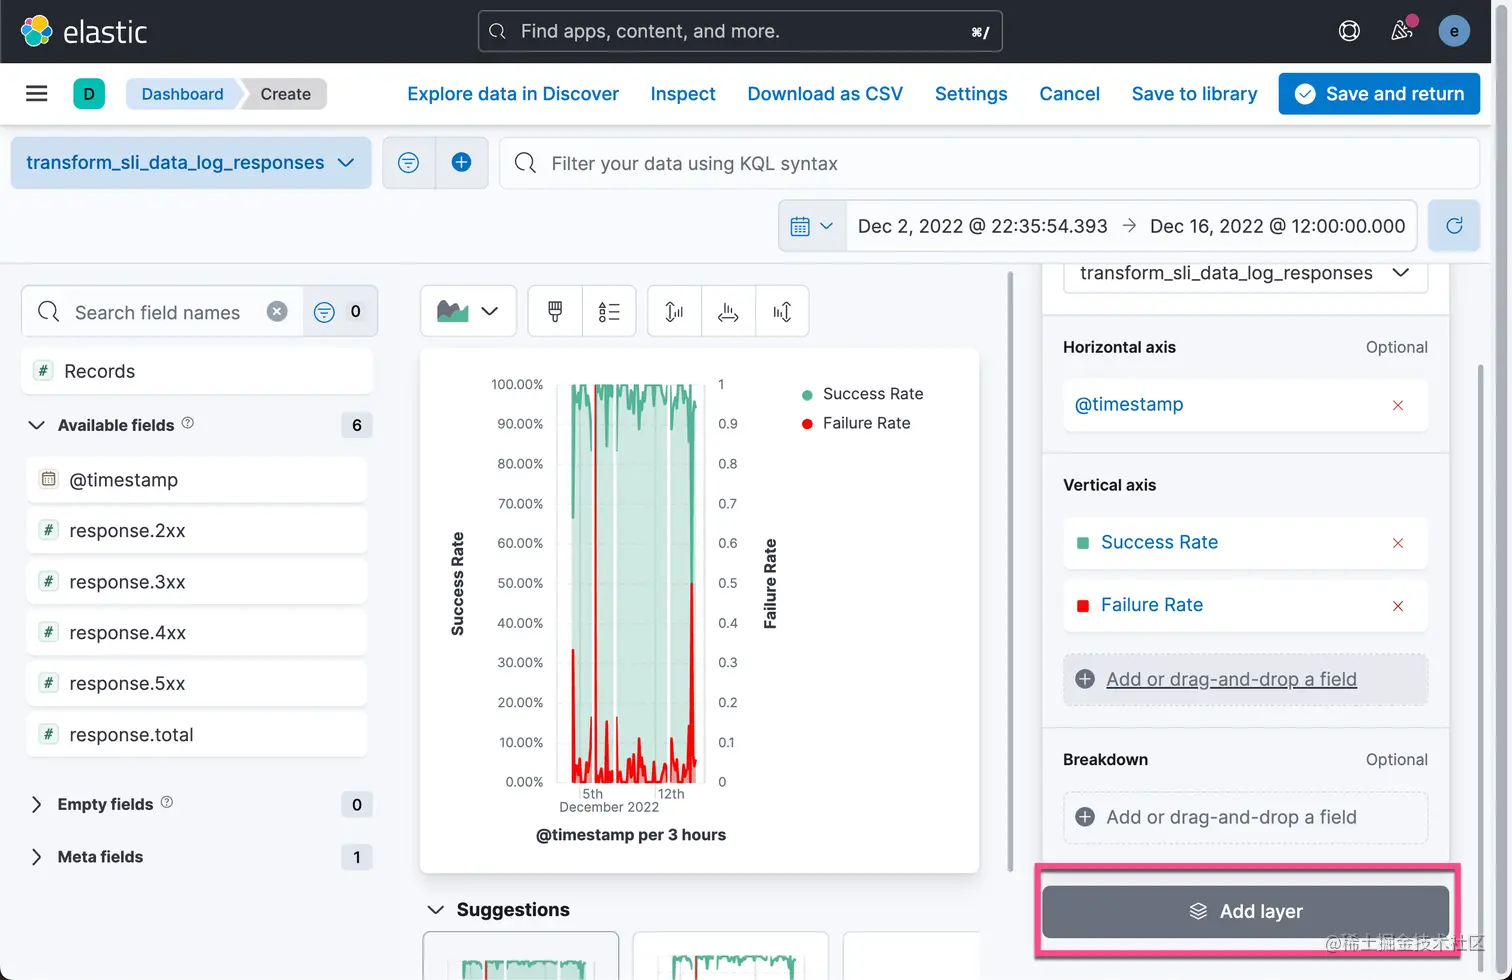Remove Failure Rate from Vertical axis

pyautogui.click(x=1398, y=606)
